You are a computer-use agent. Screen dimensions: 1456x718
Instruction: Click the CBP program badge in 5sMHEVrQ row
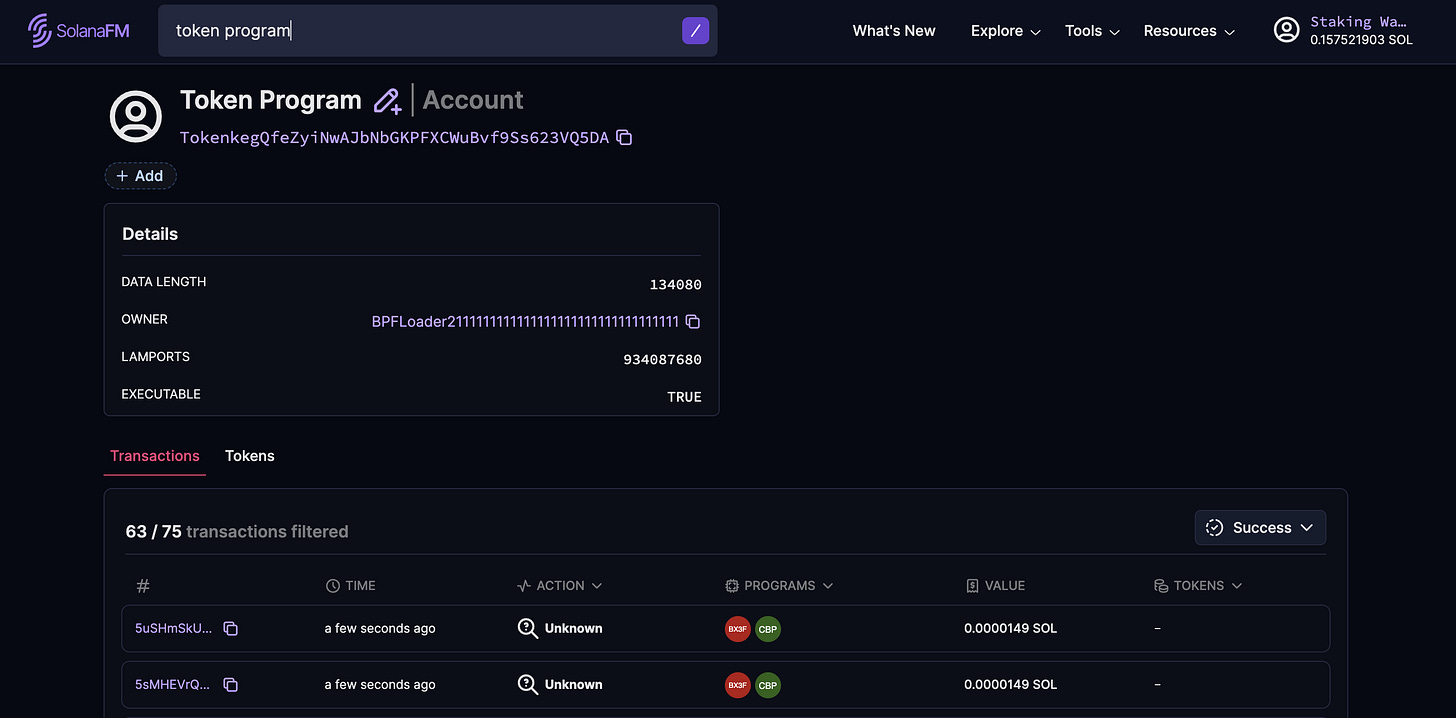[x=768, y=685]
